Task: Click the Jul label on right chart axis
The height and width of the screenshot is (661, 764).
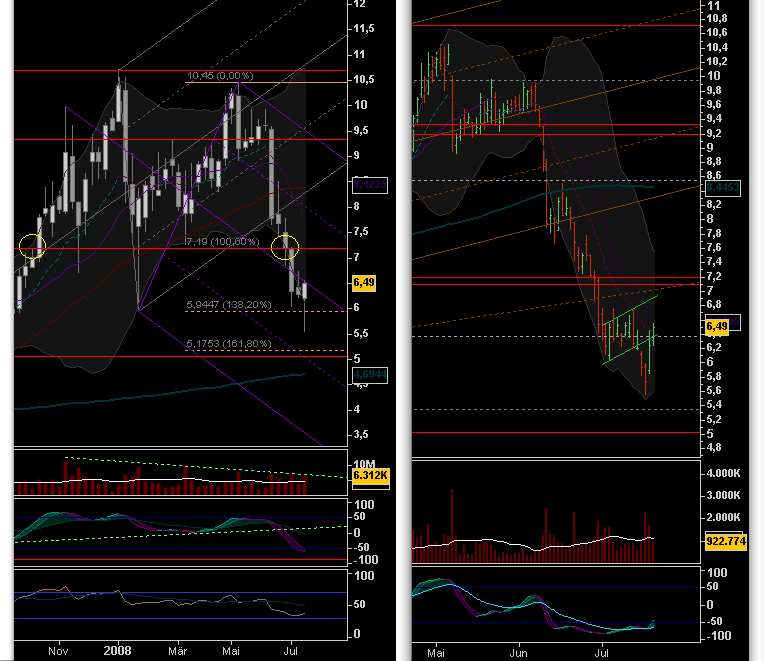Action: pos(602,653)
